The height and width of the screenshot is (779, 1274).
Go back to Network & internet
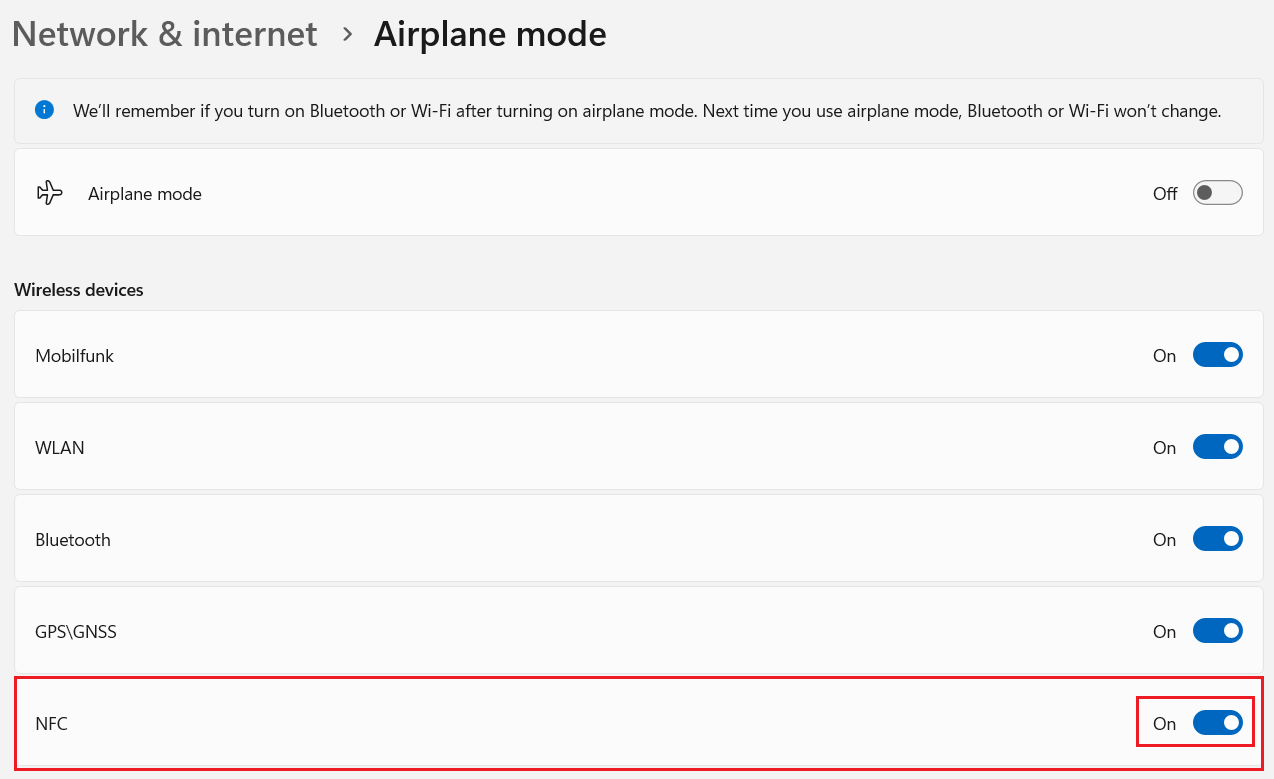click(165, 34)
